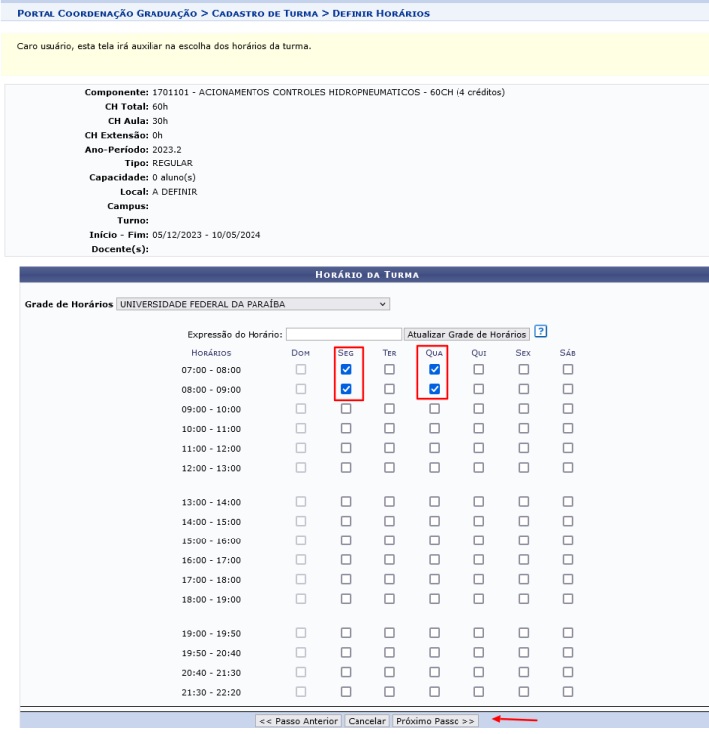The width and height of the screenshot is (709, 734).
Task: Select the Horários column header
Action: 211,353
